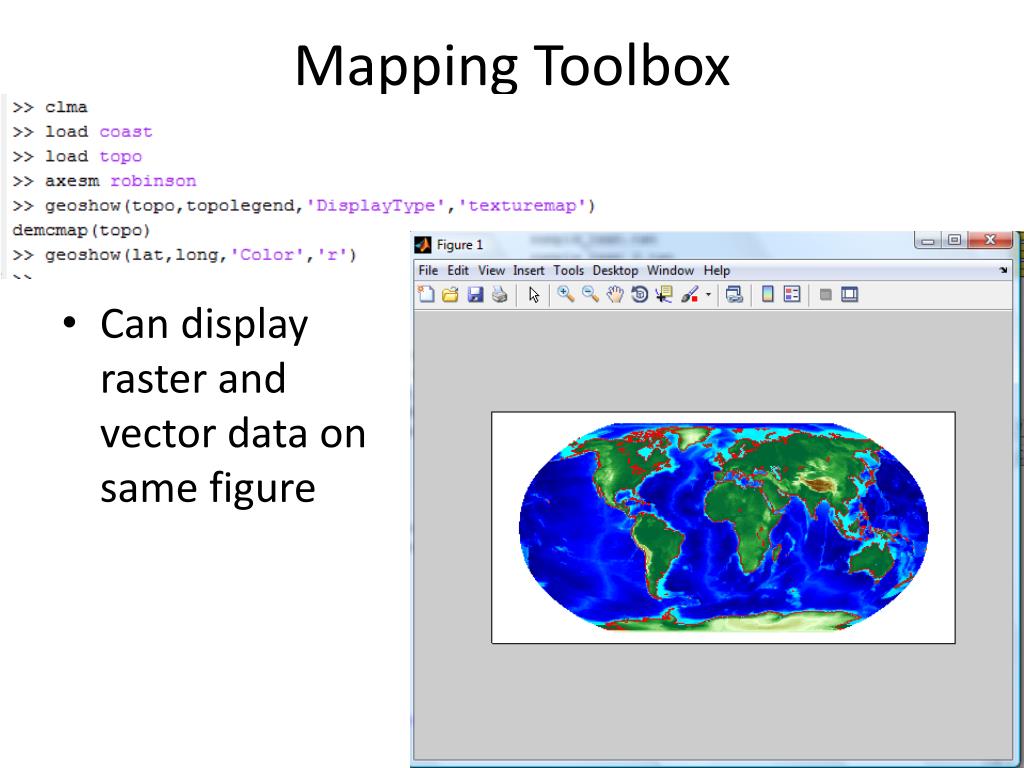1024x768 pixels.
Task: Click the 'demcmap(topo)' command line
Action: coord(81,231)
